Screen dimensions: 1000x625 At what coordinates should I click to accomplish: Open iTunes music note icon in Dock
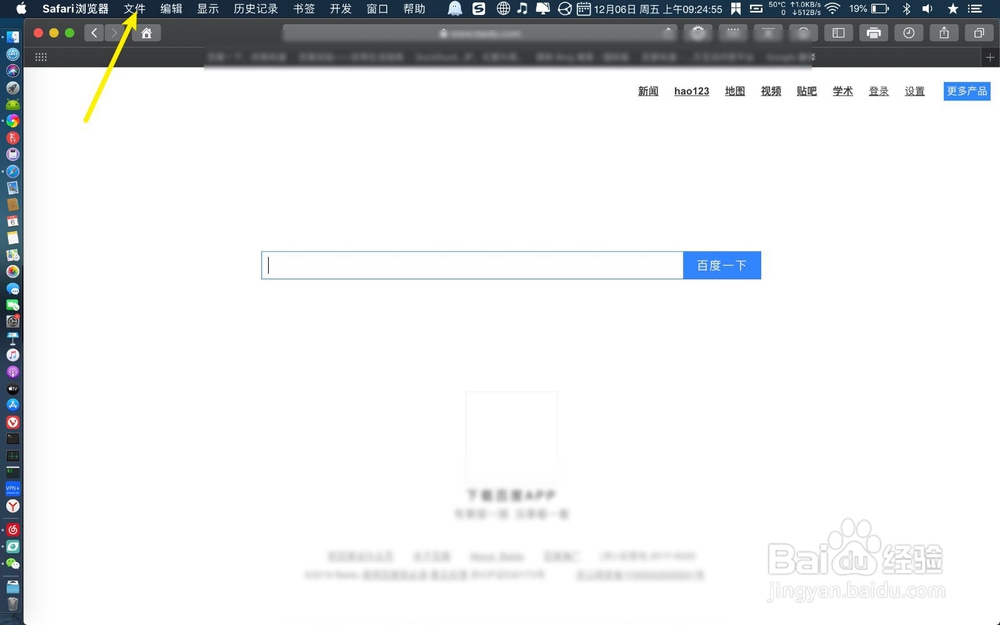pyautogui.click(x=13, y=355)
